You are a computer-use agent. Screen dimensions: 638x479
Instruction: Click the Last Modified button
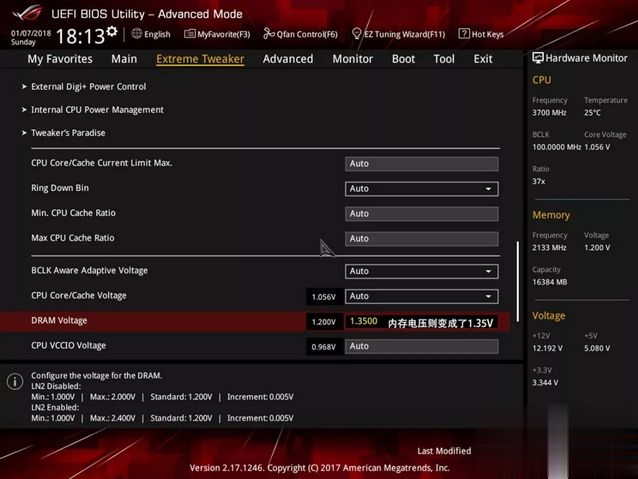click(x=444, y=451)
